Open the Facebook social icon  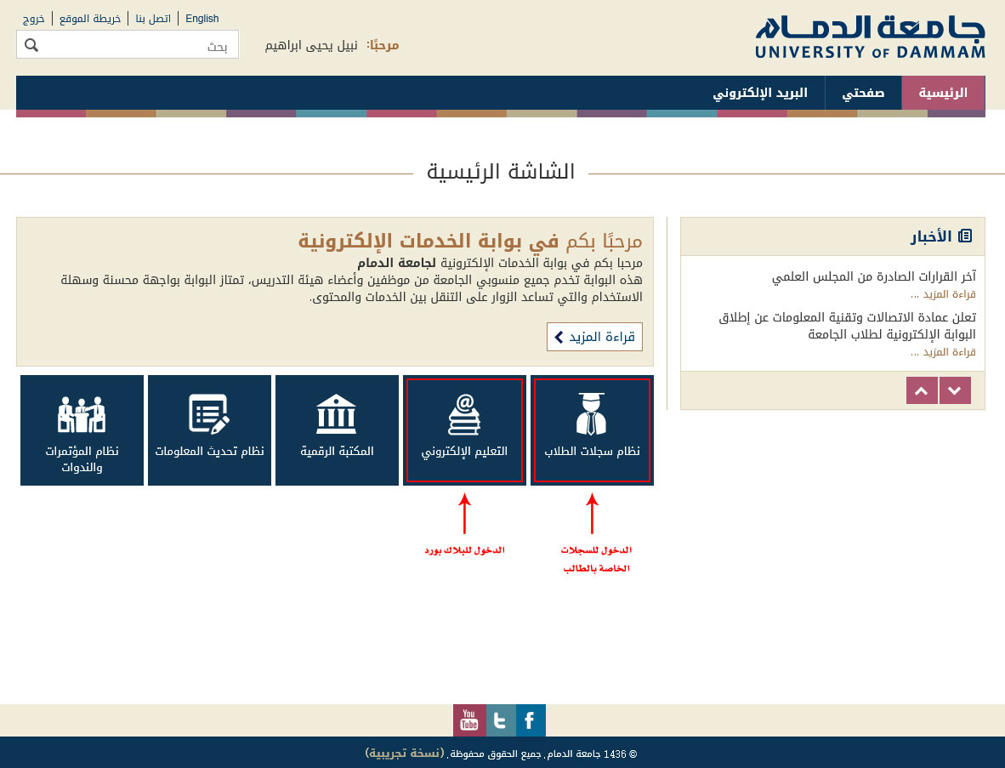click(531, 720)
